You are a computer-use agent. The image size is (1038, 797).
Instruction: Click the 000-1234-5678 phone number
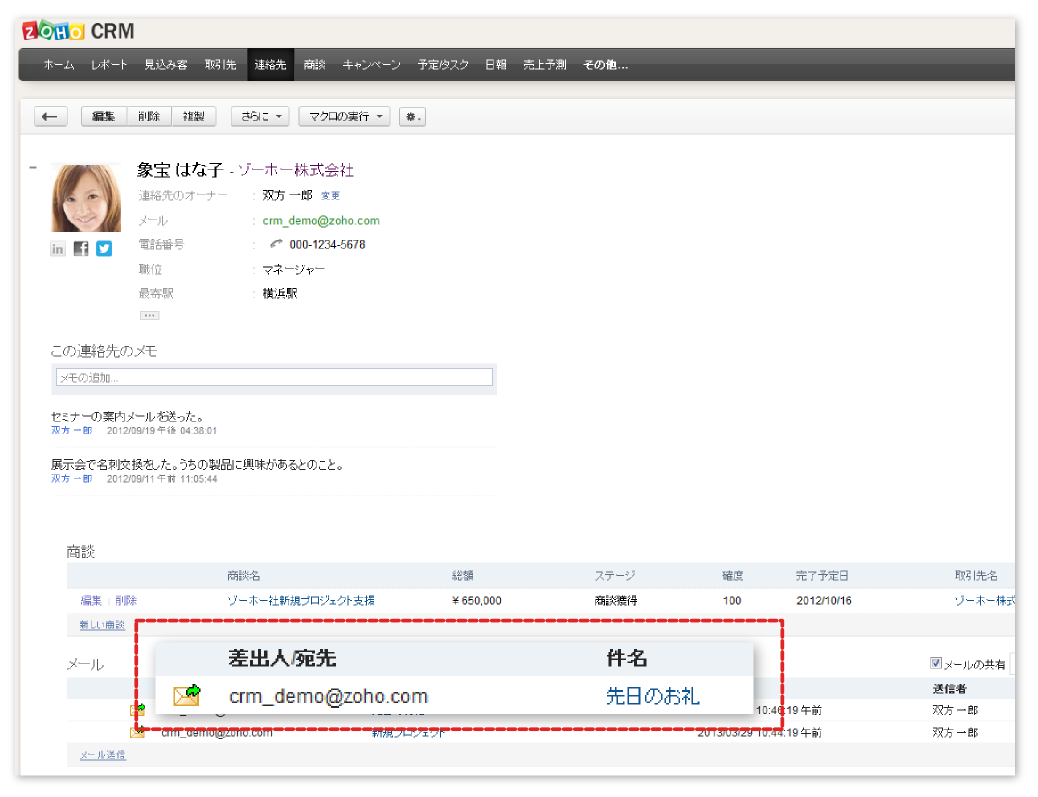[327, 244]
